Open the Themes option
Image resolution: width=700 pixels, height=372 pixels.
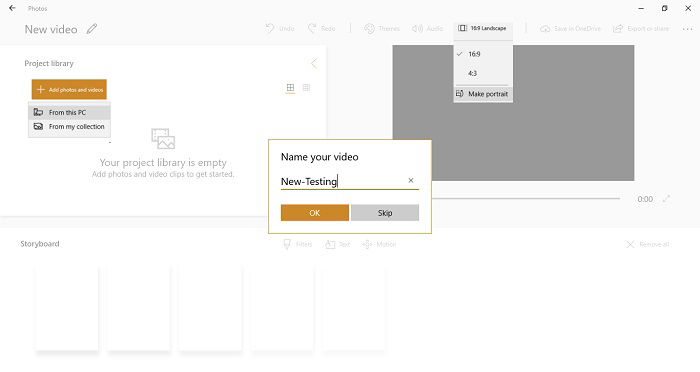(x=382, y=29)
